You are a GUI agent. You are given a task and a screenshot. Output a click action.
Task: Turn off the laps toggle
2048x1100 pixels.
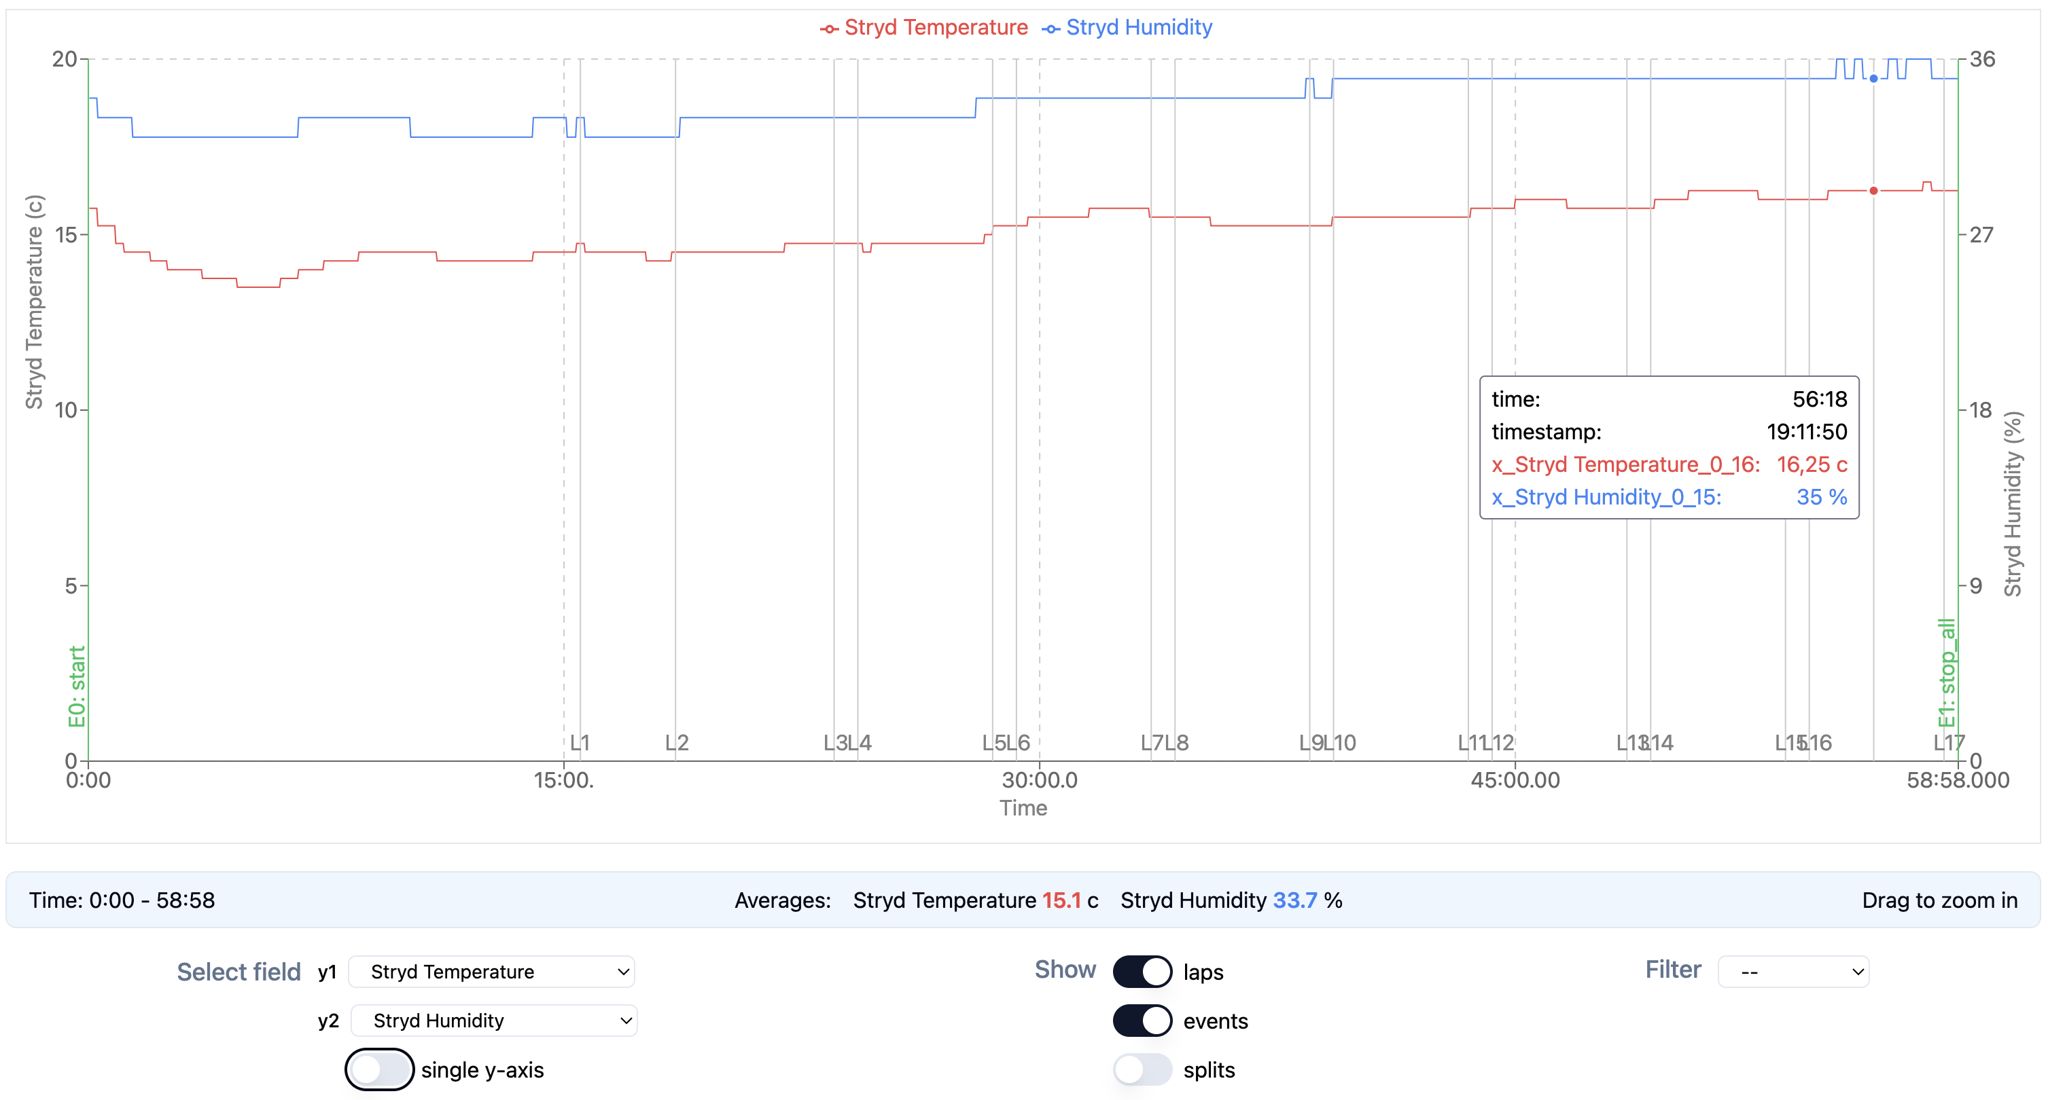point(1142,971)
